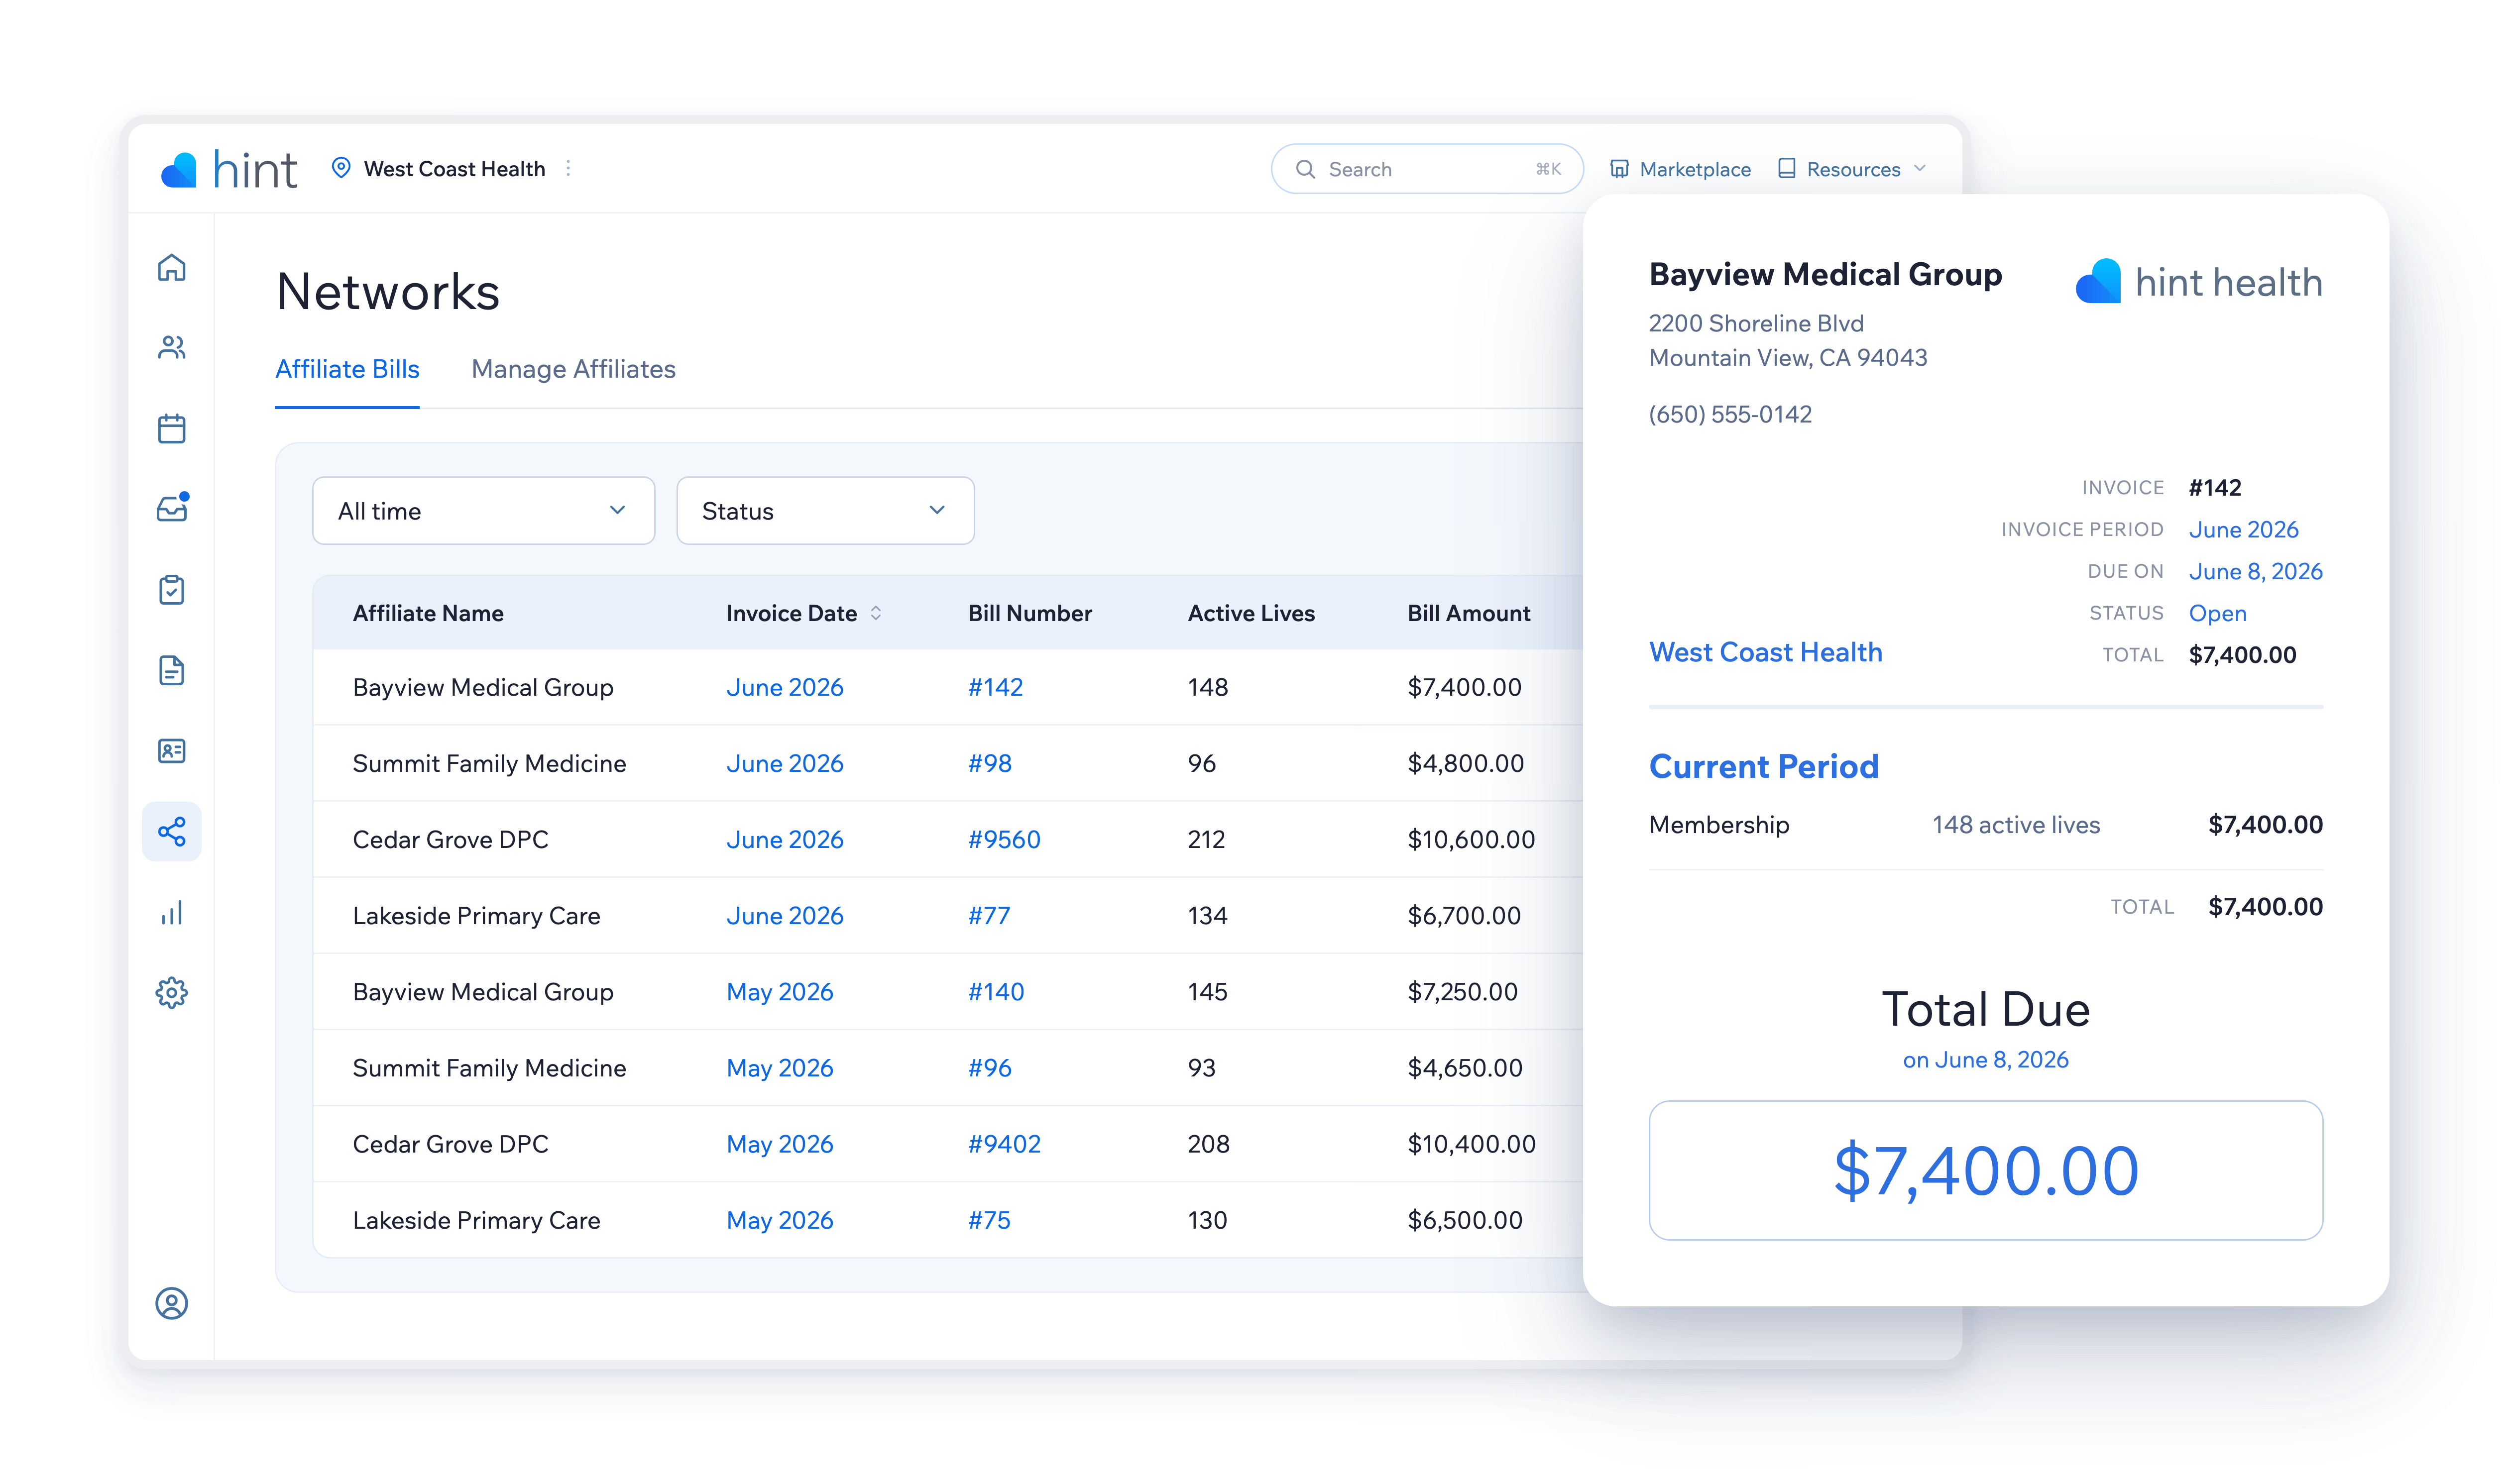2509x1484 pixels.
Task: Select the Networks share icon in sidebar
Action: pos(172,832)
